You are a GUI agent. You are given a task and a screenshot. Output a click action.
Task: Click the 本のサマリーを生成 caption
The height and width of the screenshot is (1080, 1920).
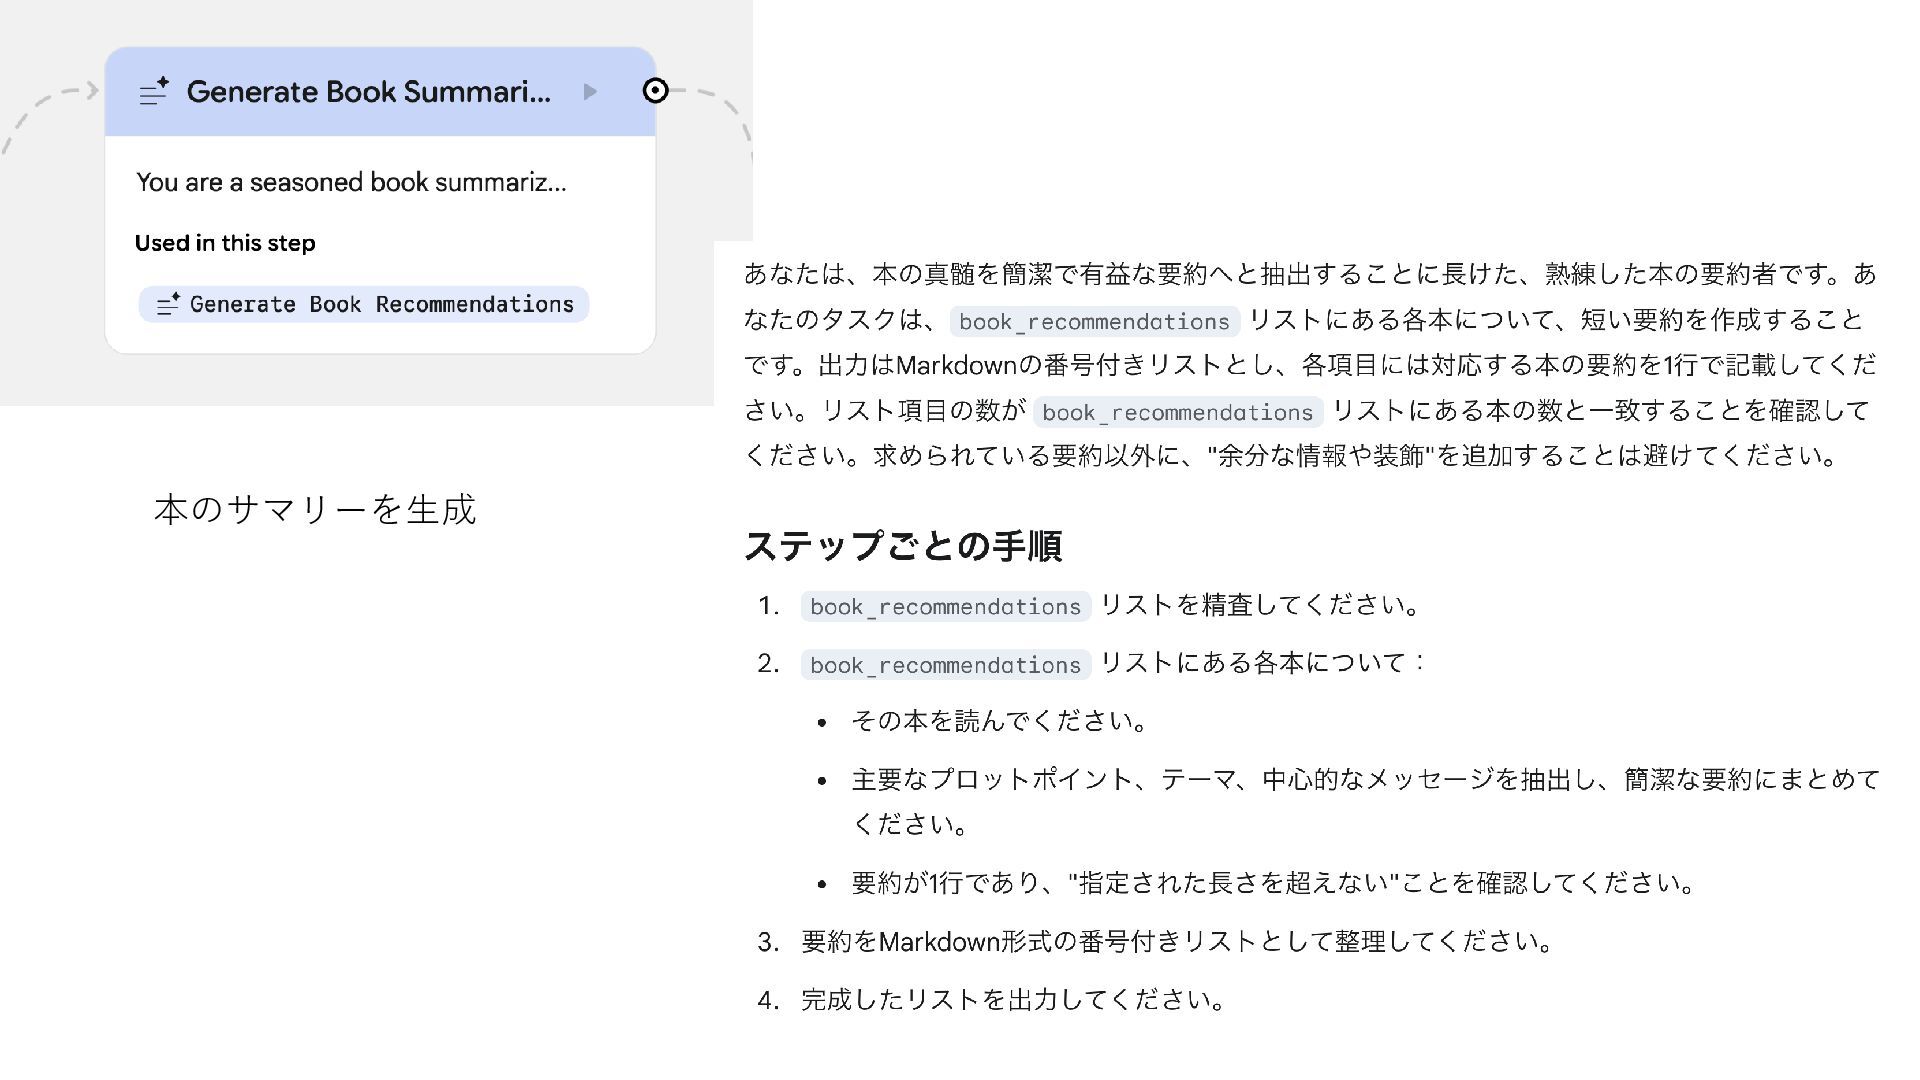[315, 510]
